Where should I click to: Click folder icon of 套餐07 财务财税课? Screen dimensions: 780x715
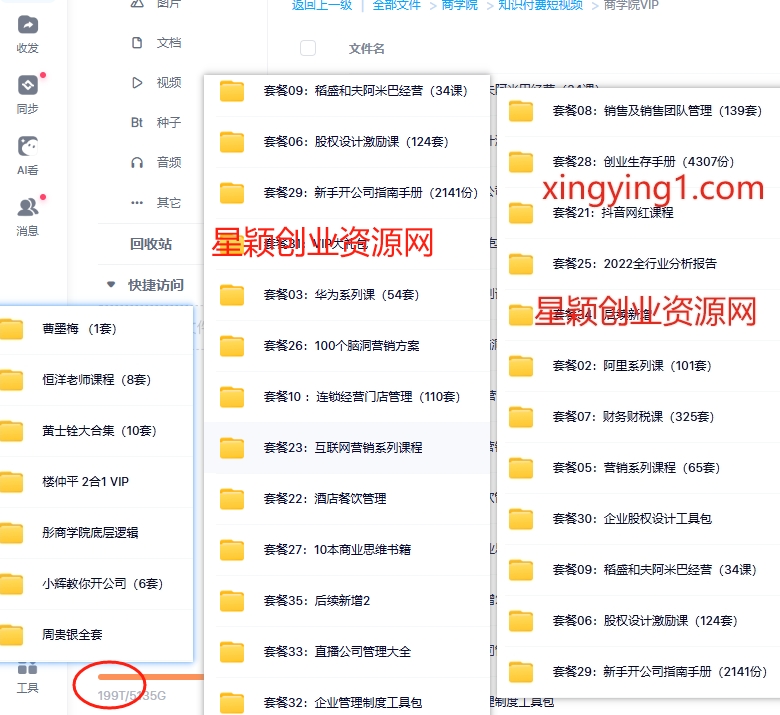tap(521, 417)
